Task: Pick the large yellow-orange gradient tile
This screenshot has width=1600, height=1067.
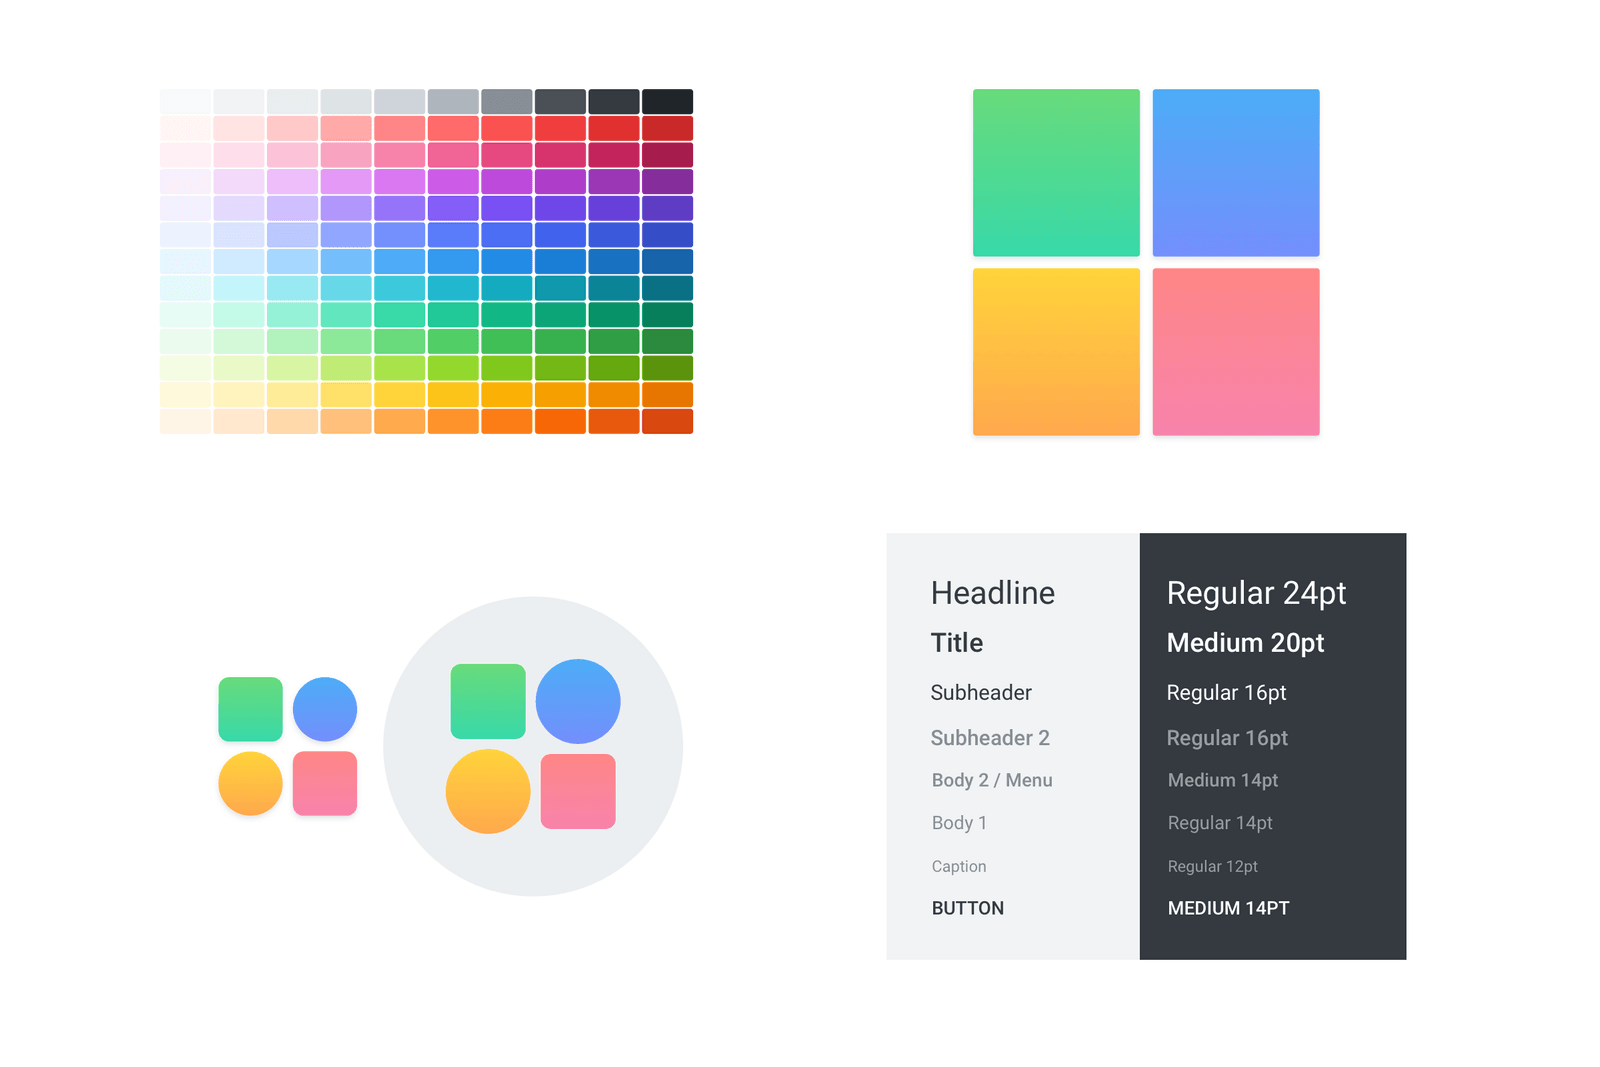Action: point(1056,351)
